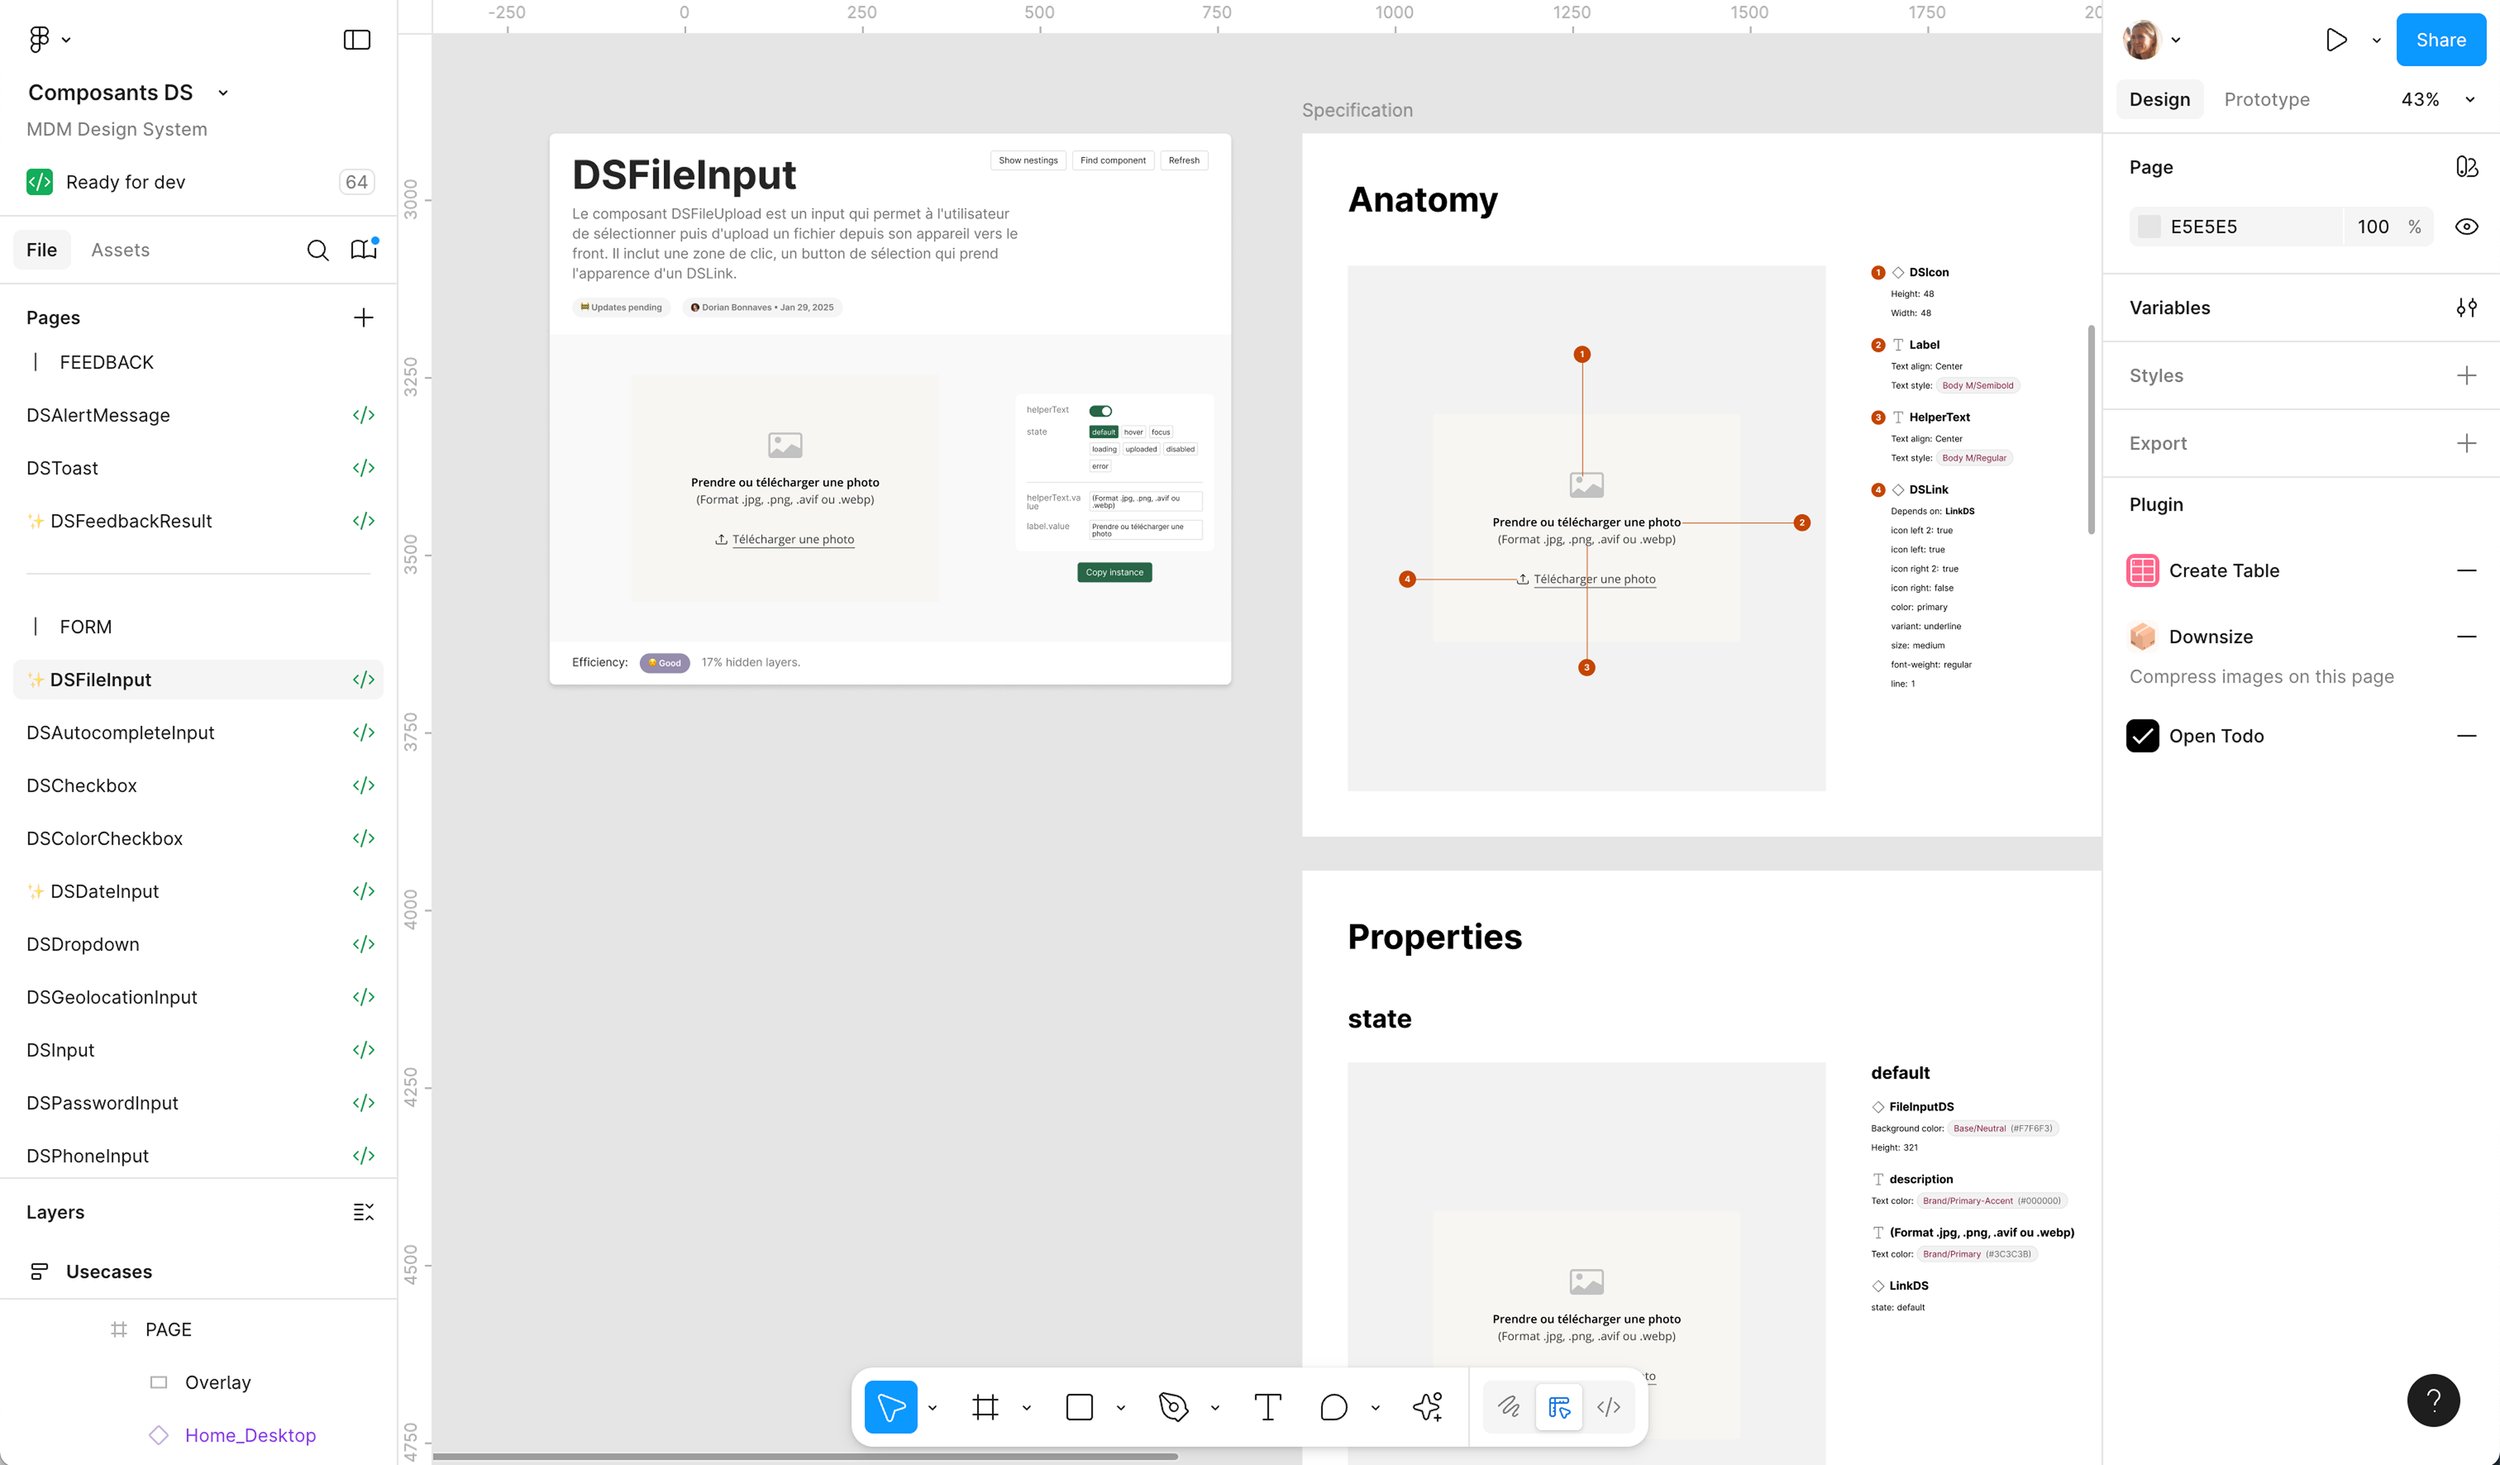Open variables settings icon
2500x1465 pixels.
click(x=2466, y=308)
